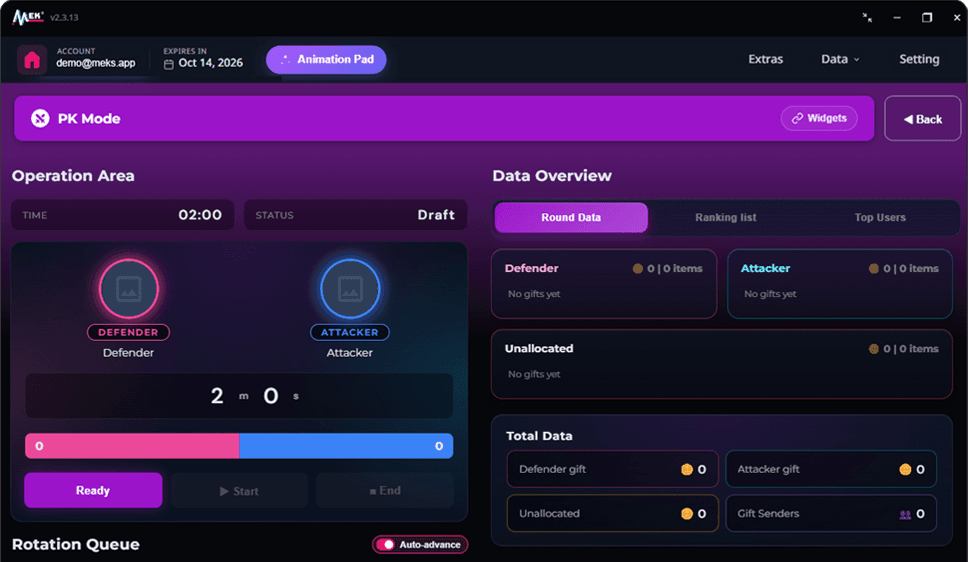The height and width of the screenshot is (562, 968).
Task: Start the PK round
Action: [x=239, y=491]
